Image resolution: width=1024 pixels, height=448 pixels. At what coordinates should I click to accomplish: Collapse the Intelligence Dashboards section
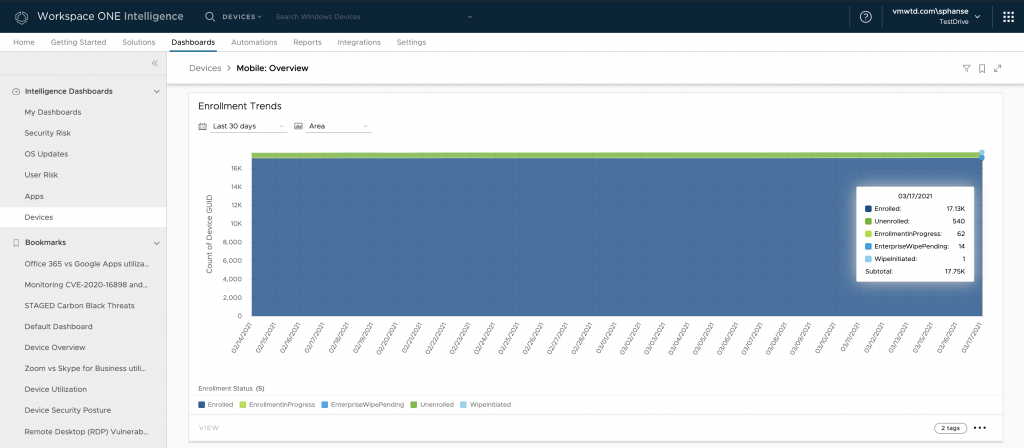click(x=156, y=91)
